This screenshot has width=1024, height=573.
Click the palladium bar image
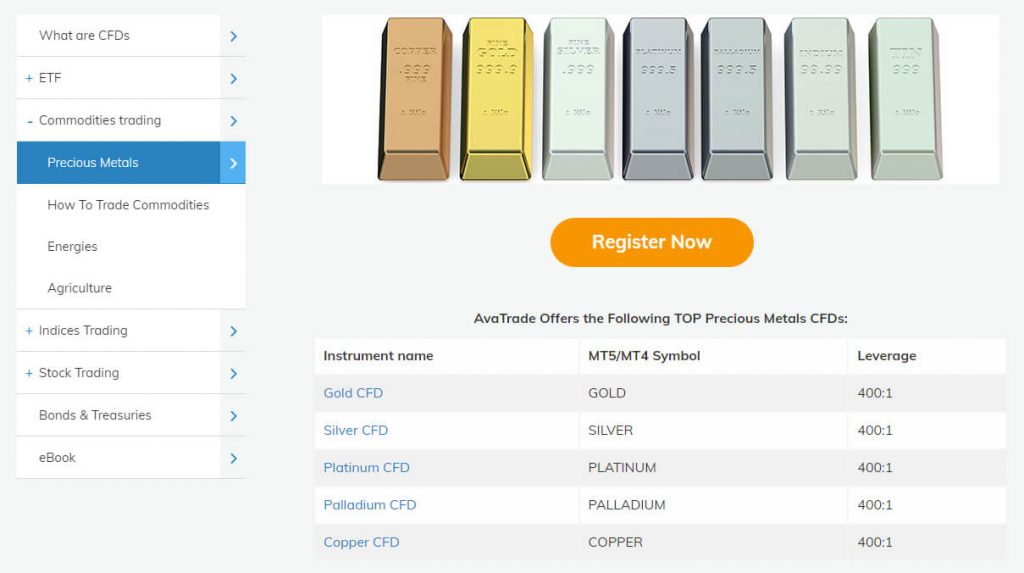(x=737, y=99)
